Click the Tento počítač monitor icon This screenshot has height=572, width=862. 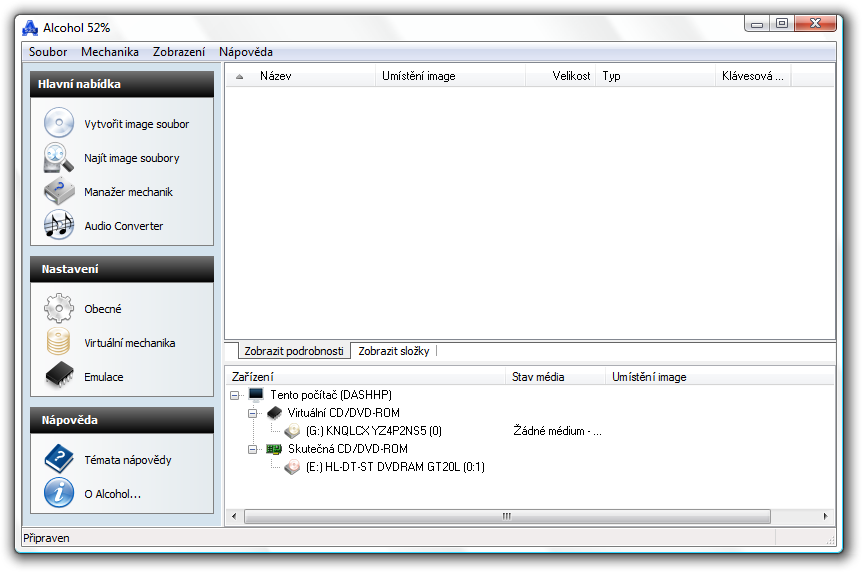click(x=256, y=394)
